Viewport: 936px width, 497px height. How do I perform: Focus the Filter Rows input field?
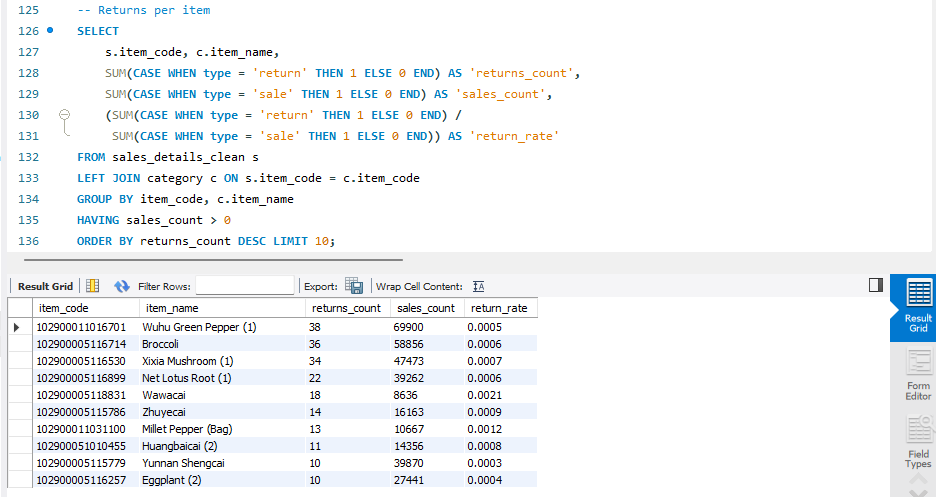point(245,286)
